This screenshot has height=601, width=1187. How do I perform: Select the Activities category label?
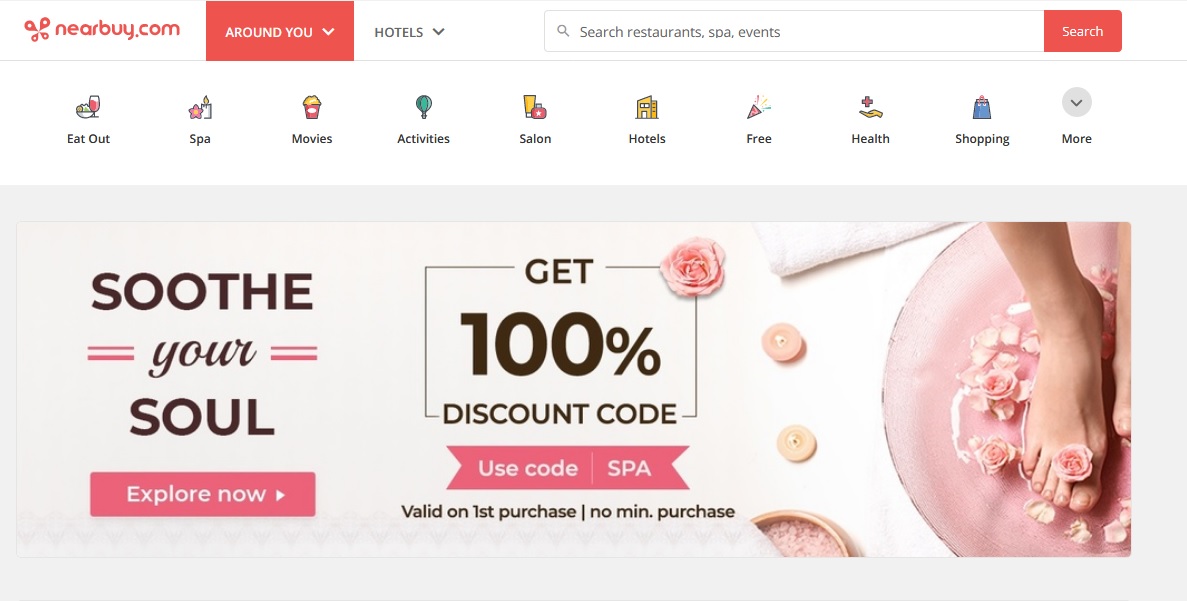click(x=424, y=139)
